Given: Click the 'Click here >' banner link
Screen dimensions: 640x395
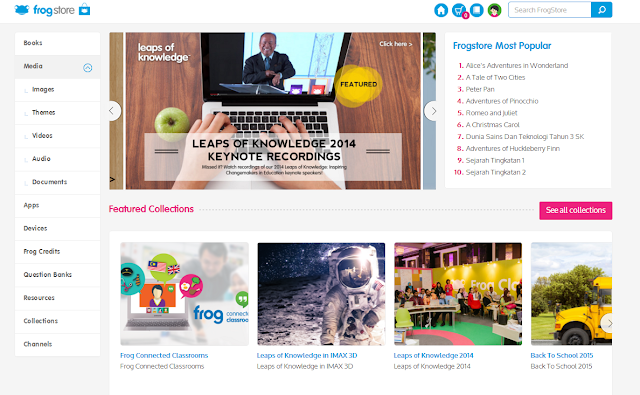Looking at the screenshot, I should pos(396,44).
